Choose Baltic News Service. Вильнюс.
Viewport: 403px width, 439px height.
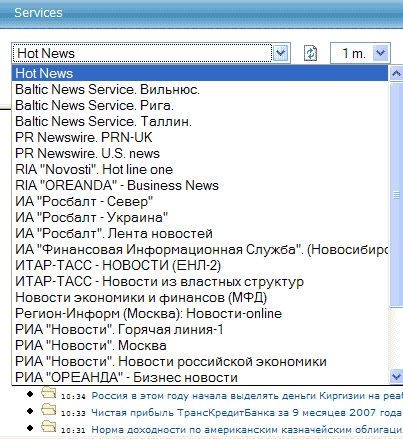[200, 89]
